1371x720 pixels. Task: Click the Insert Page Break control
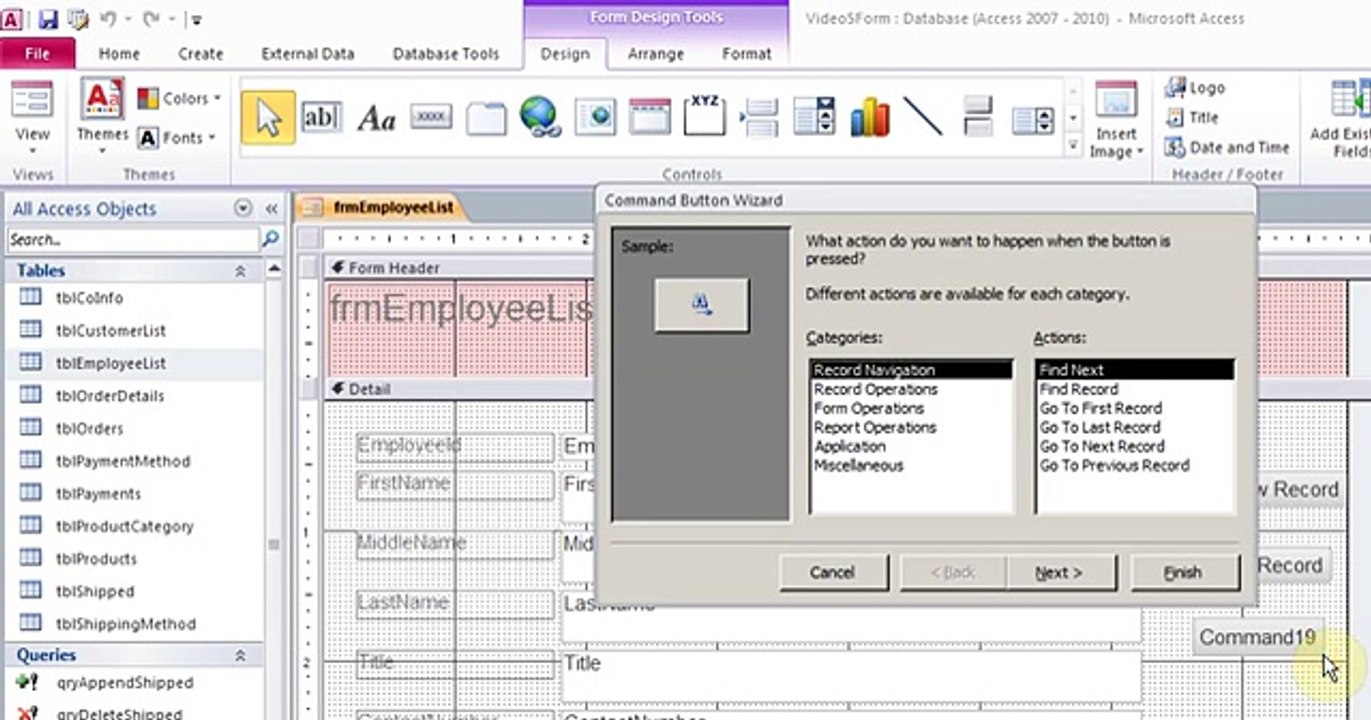click(760, 117)
